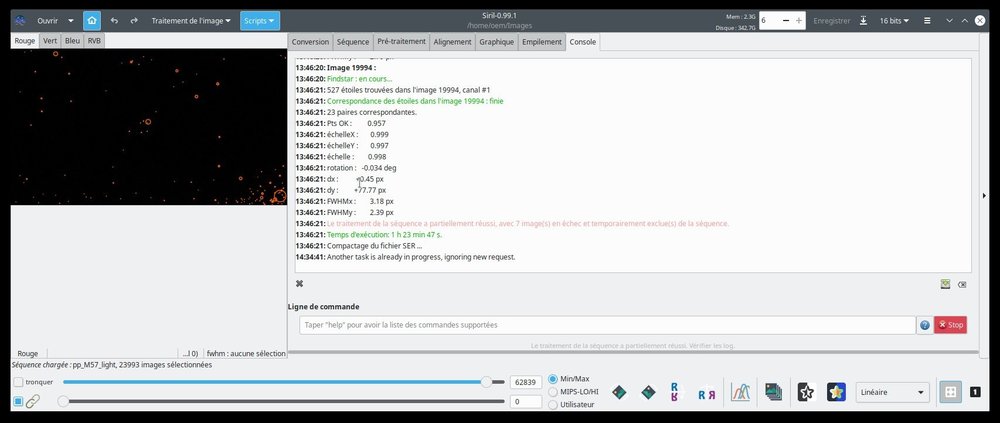Click the low cut-off value field showing 0
The width and height of the screenshot is (1000, 423).
pyautogui.click(x=526, y=401)
